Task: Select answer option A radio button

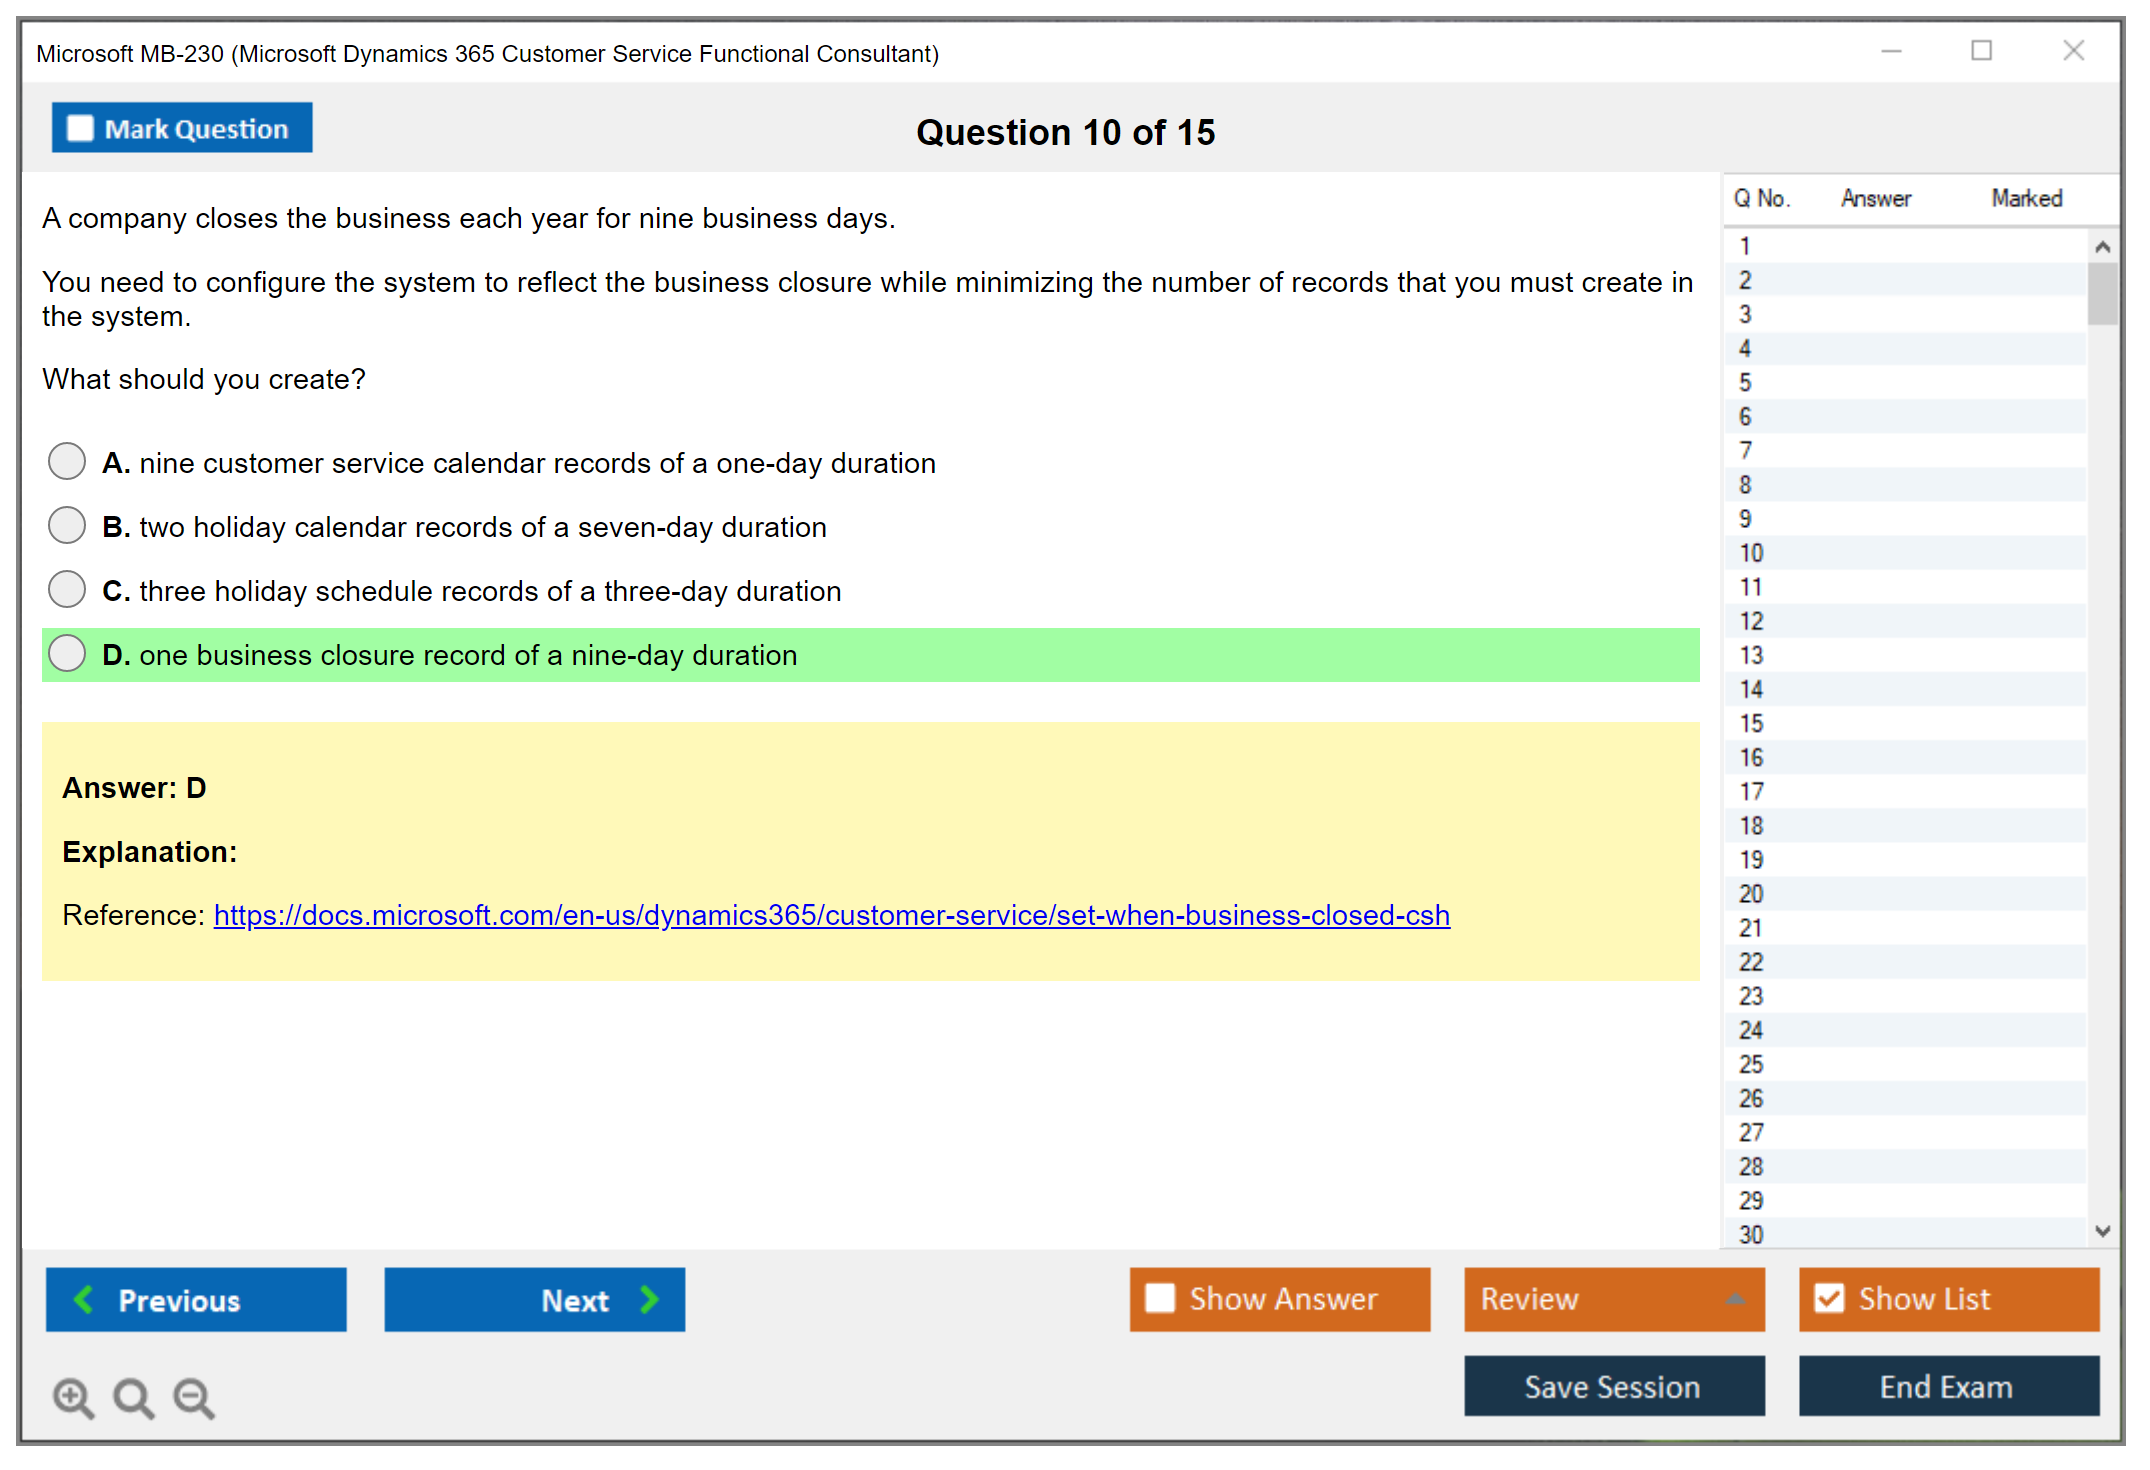Action: click(x=67, y=462)
